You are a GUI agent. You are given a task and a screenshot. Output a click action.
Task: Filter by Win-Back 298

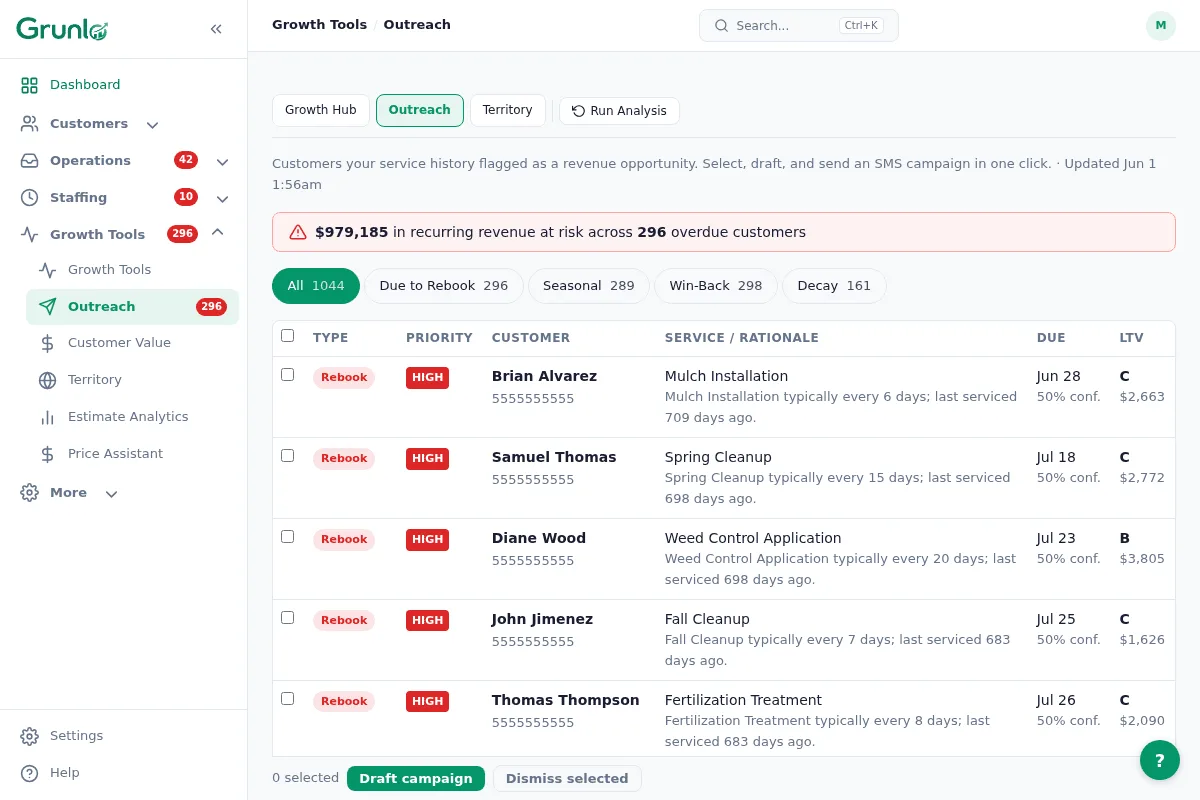point(716,286)
